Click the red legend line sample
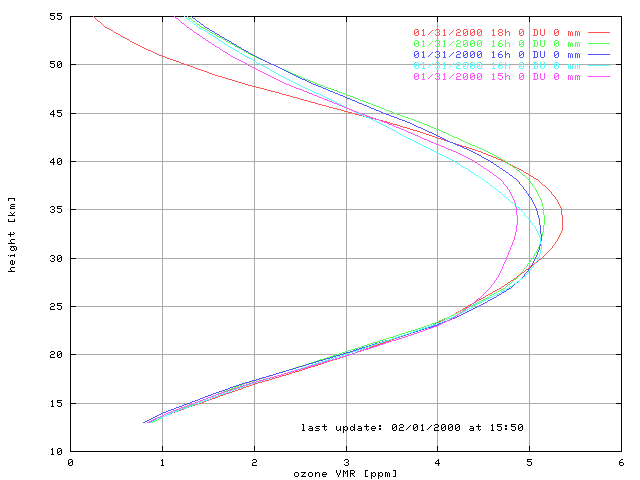The image size is (640, 480). pos(599,32)
